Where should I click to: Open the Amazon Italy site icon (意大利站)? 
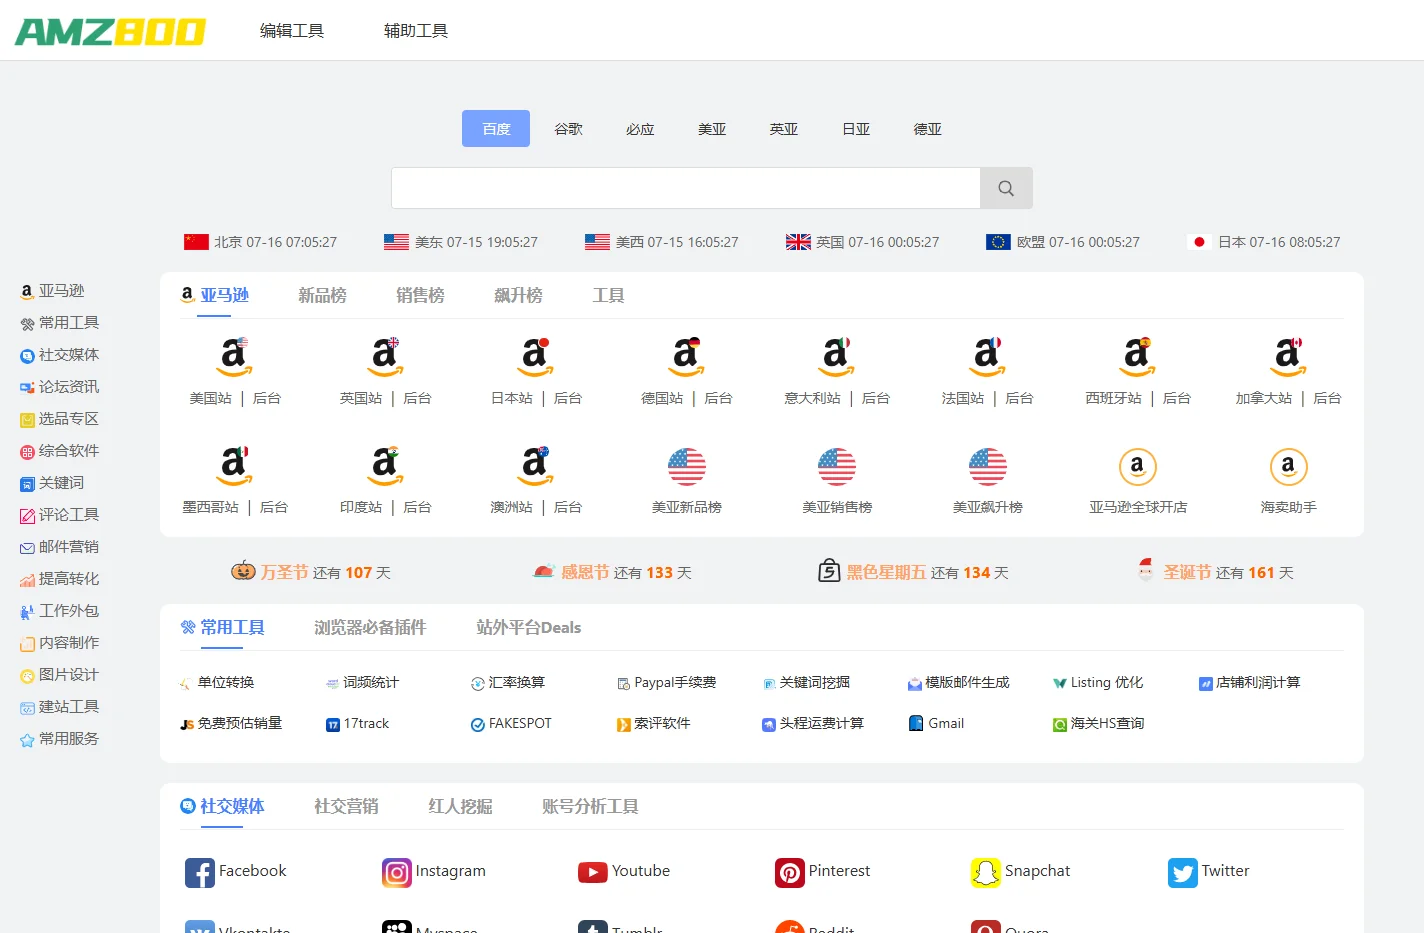point(837,357)
